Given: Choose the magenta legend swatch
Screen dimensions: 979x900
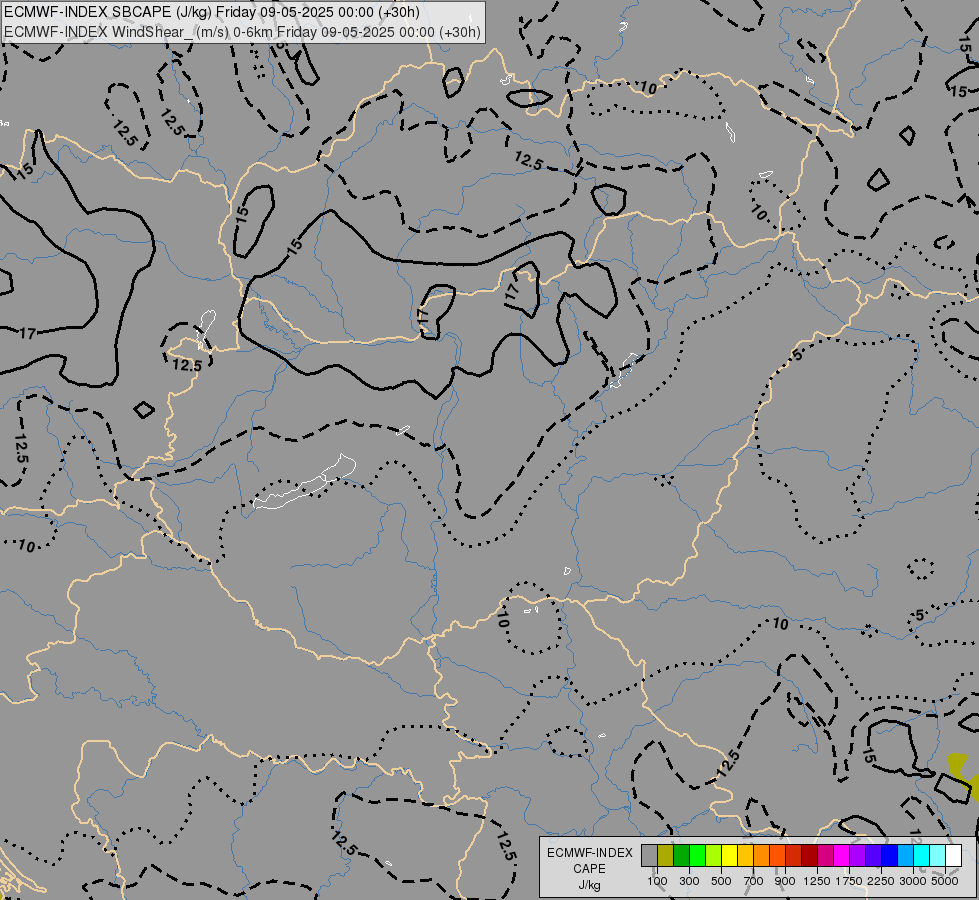Looking at the screenshot, I should [x=842, y=855].
